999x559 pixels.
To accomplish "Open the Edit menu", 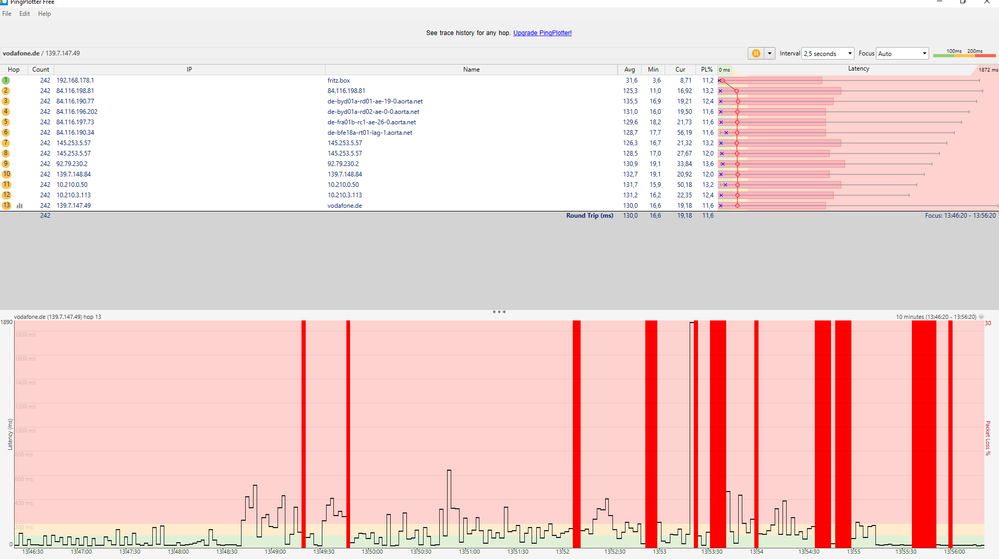I will click(x=24, y=13).
